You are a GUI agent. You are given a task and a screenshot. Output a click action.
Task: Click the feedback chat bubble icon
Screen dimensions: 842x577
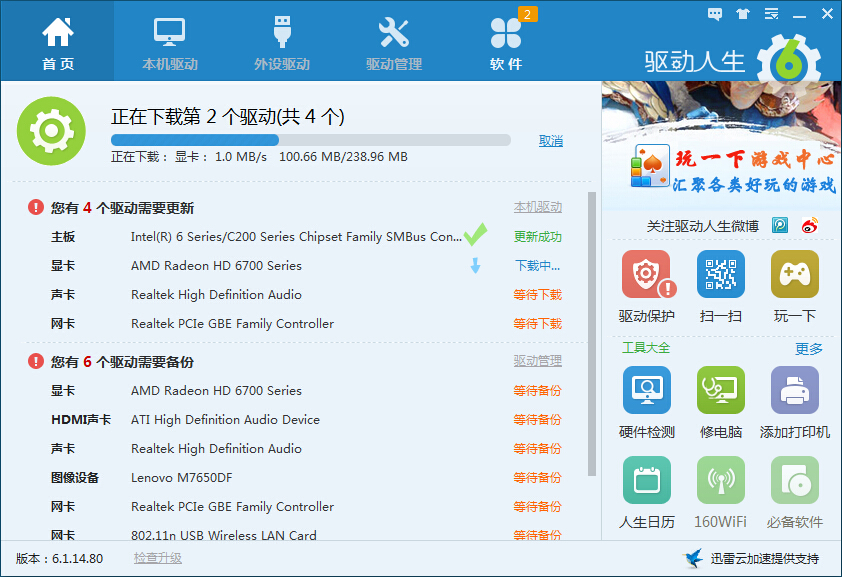tap(715, 14)
